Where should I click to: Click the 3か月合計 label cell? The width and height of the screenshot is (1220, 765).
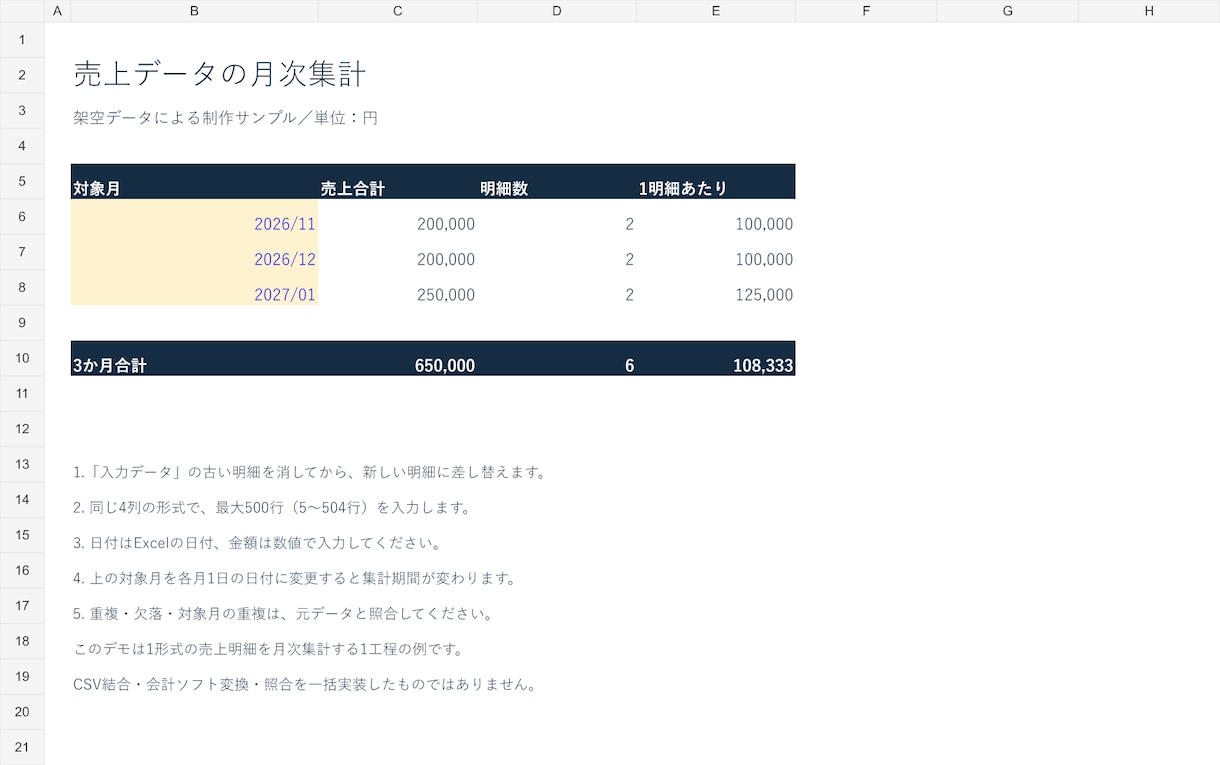[x=194, y=358]
